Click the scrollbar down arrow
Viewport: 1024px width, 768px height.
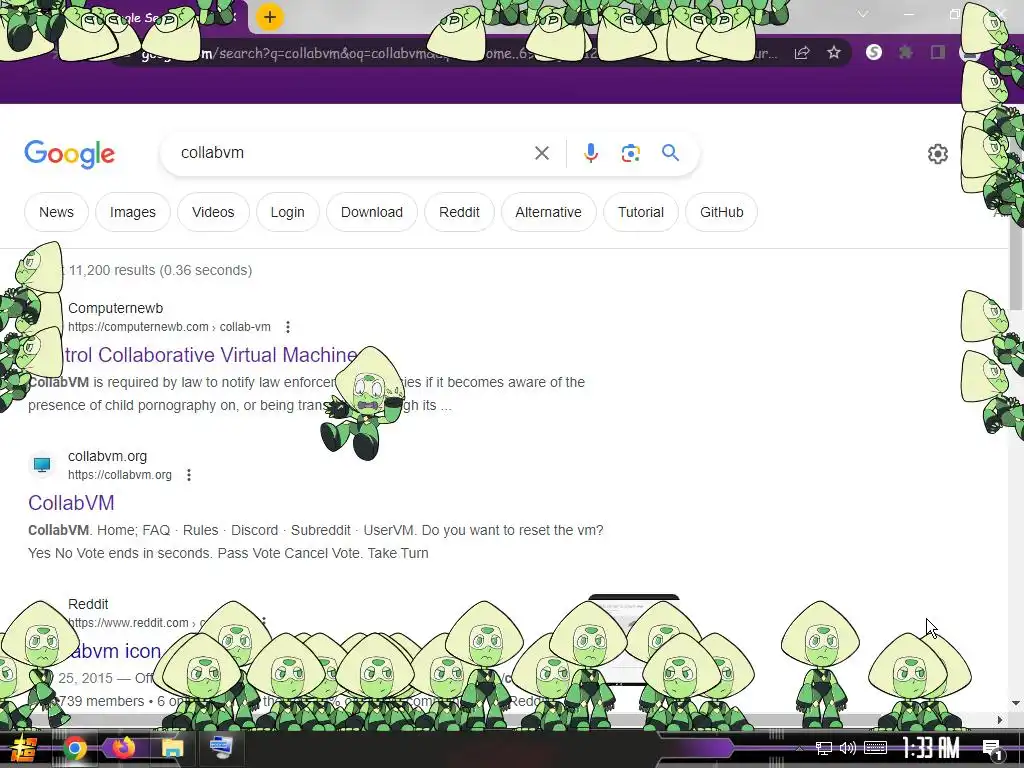point(1016,703)
